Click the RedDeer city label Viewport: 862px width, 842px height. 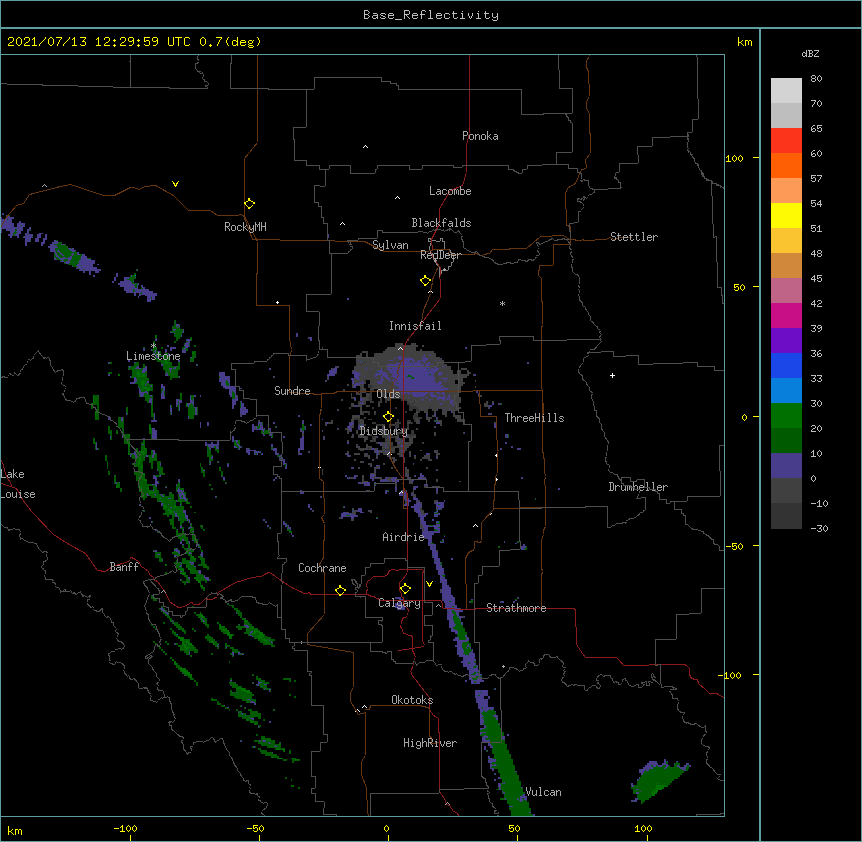440,255
